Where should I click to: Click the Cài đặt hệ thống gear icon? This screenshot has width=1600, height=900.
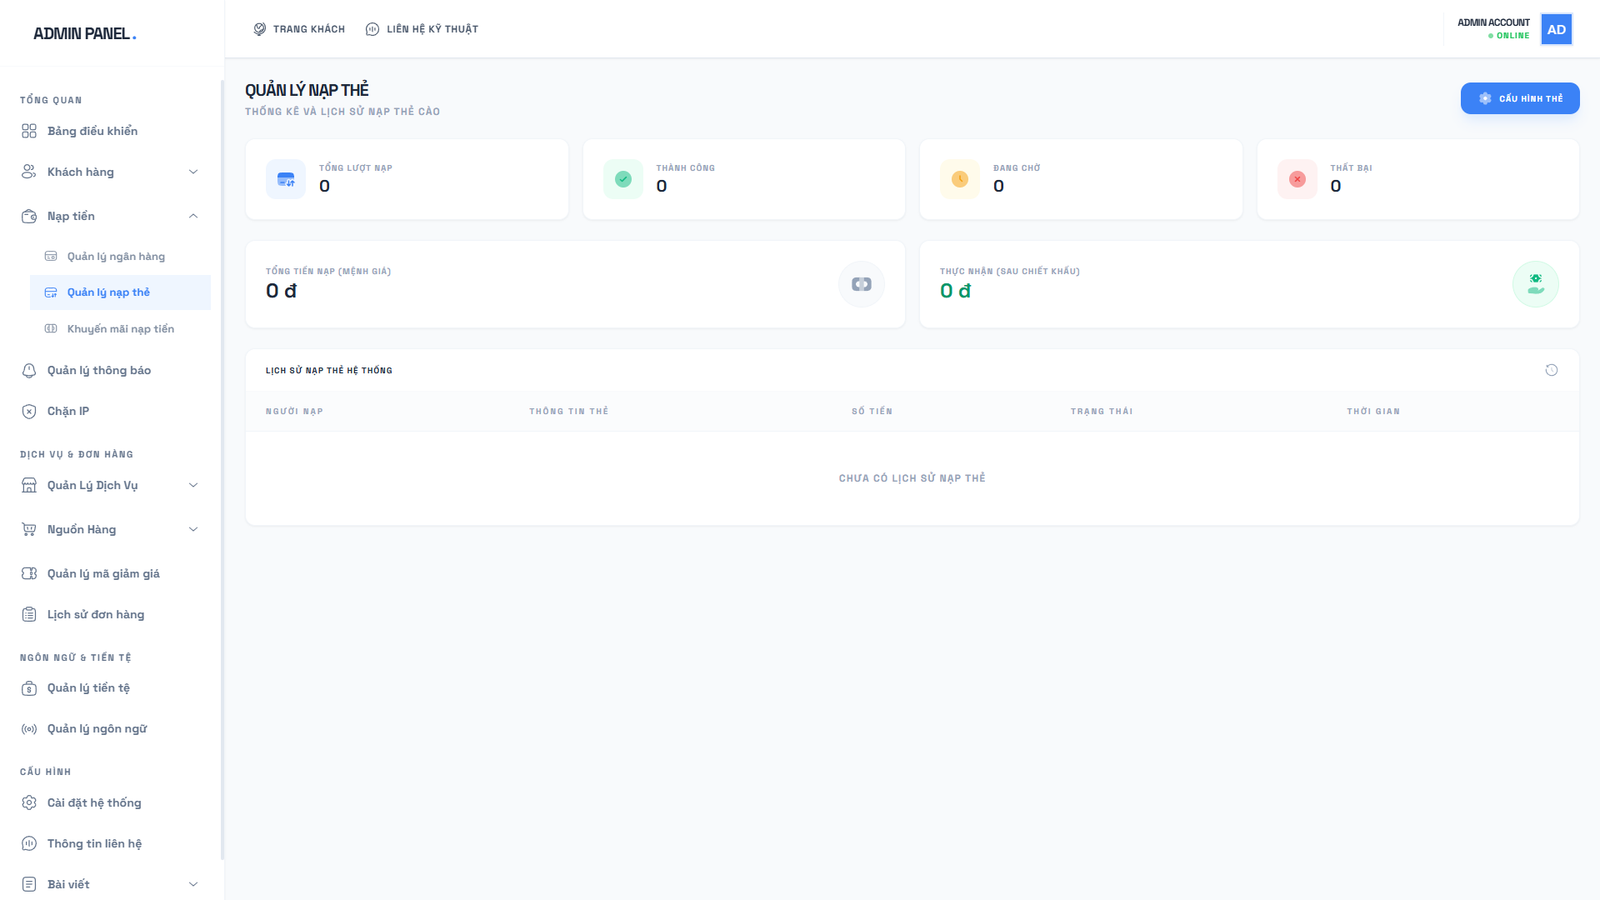pyautogui.click(x=29, y=803)
